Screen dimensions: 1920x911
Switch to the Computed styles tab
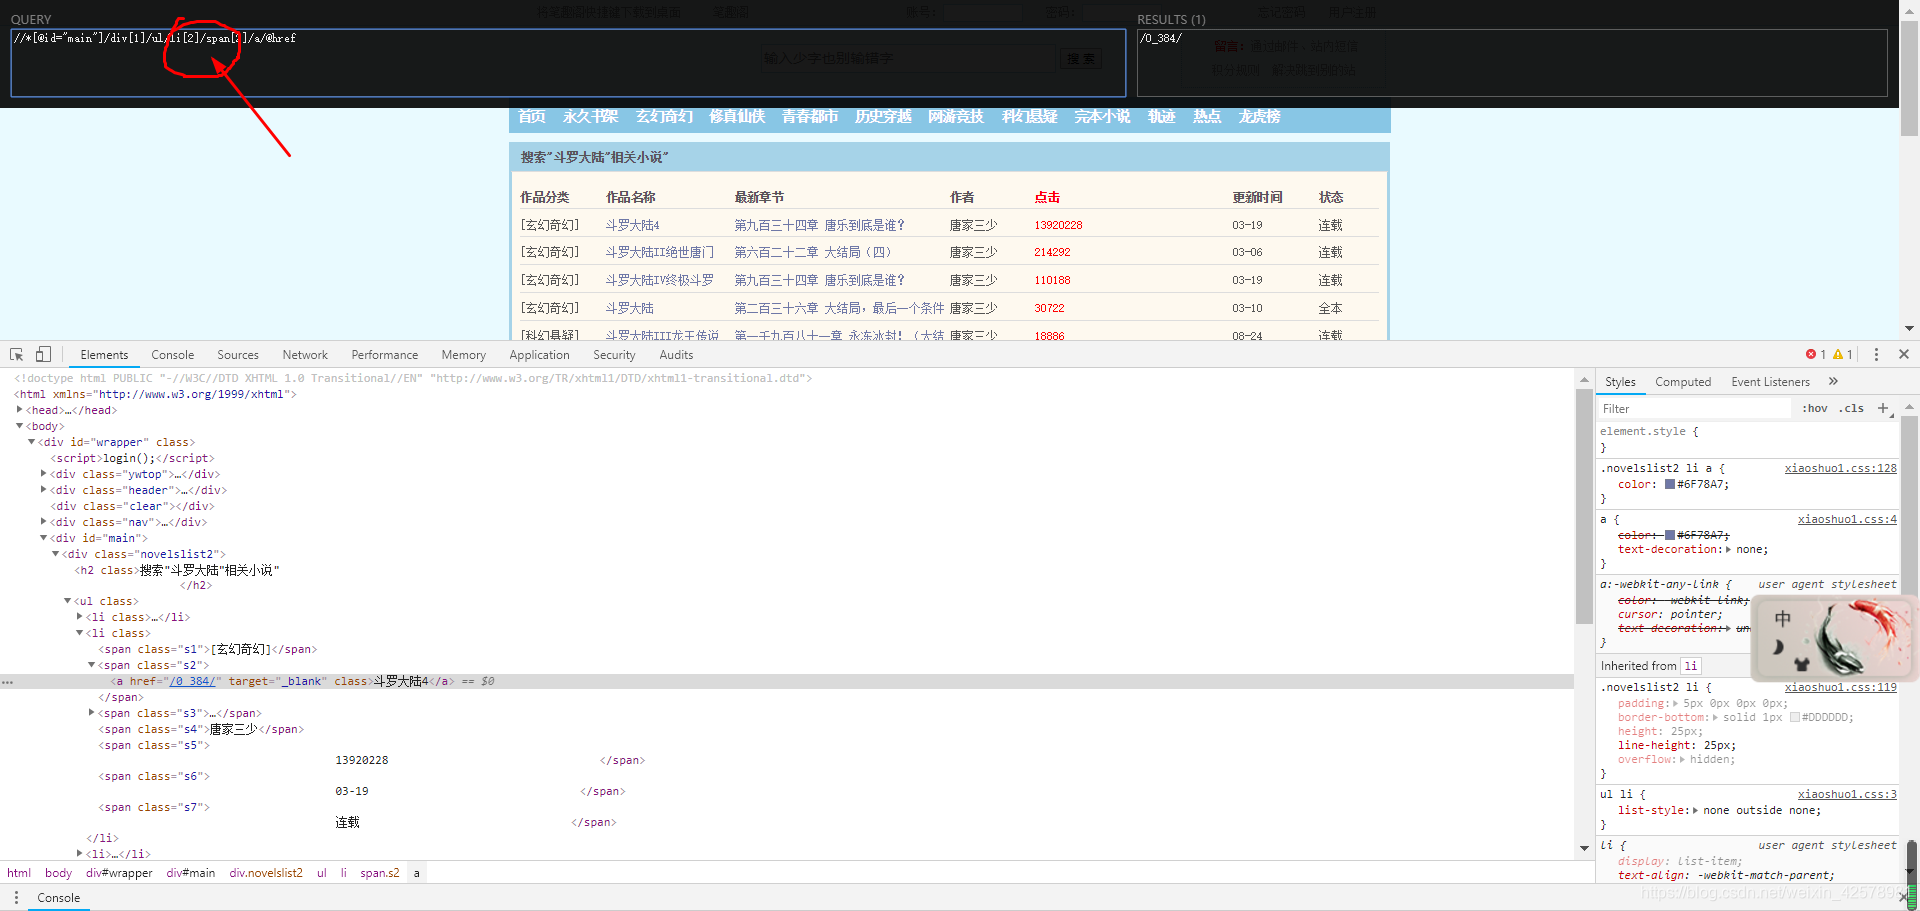[1683, 382]
